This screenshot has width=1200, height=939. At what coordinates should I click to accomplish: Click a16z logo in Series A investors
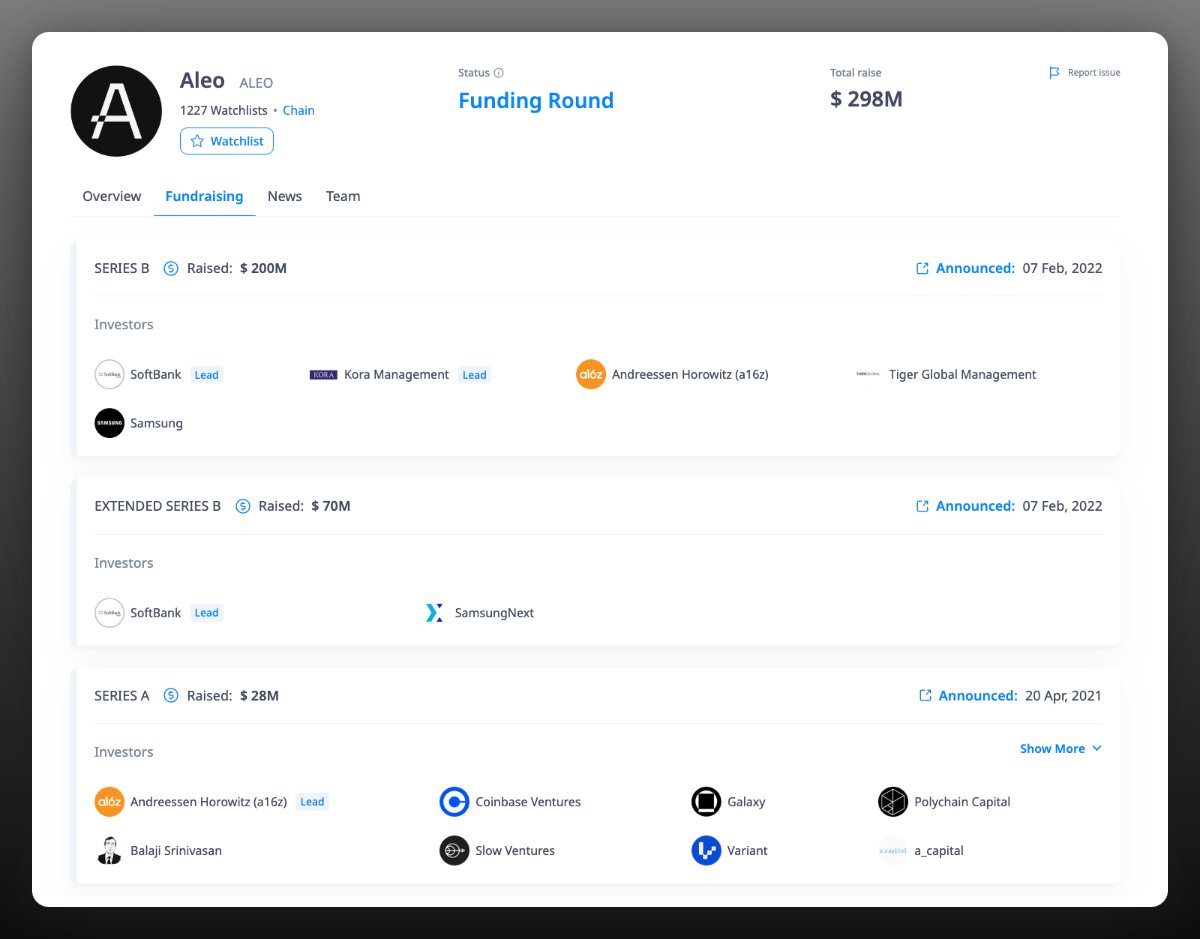tap(109, 801)
